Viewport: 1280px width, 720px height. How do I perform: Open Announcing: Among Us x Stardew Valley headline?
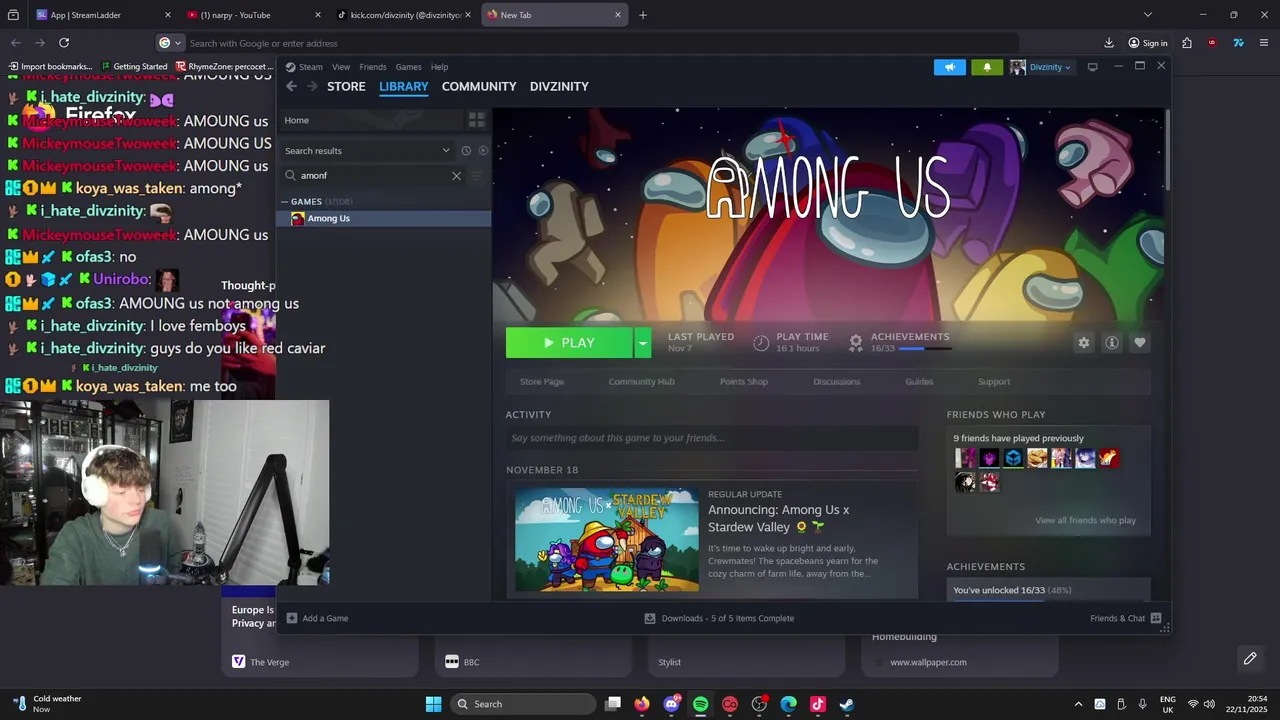(779, 518)
